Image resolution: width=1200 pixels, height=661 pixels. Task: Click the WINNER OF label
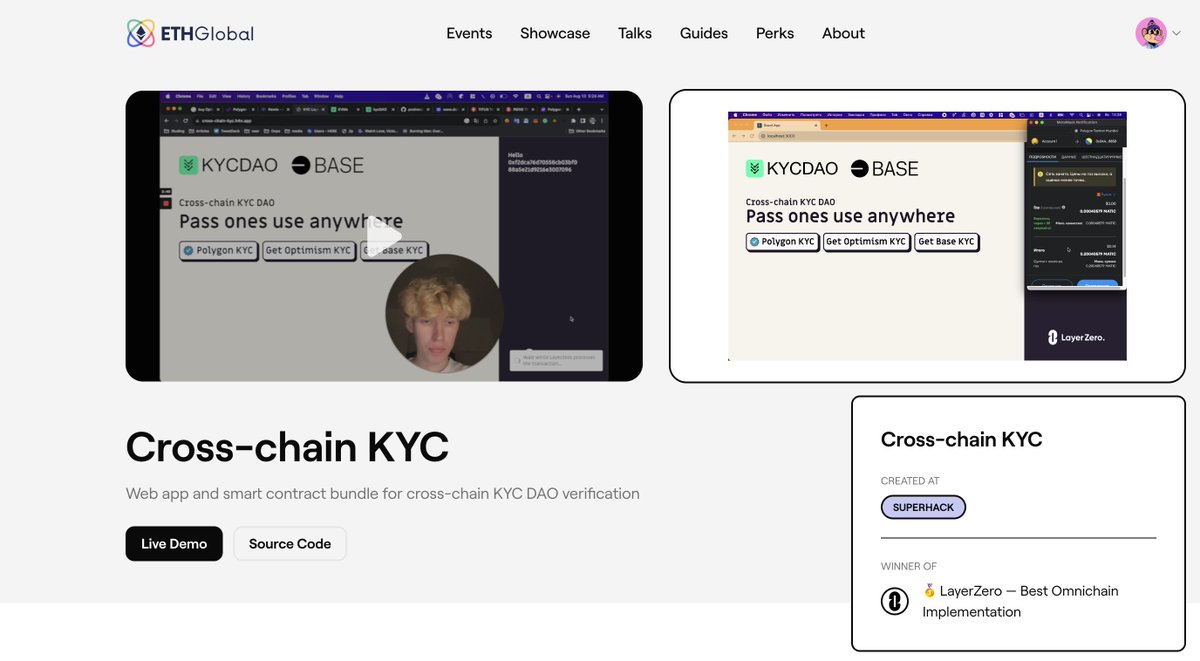909,566
